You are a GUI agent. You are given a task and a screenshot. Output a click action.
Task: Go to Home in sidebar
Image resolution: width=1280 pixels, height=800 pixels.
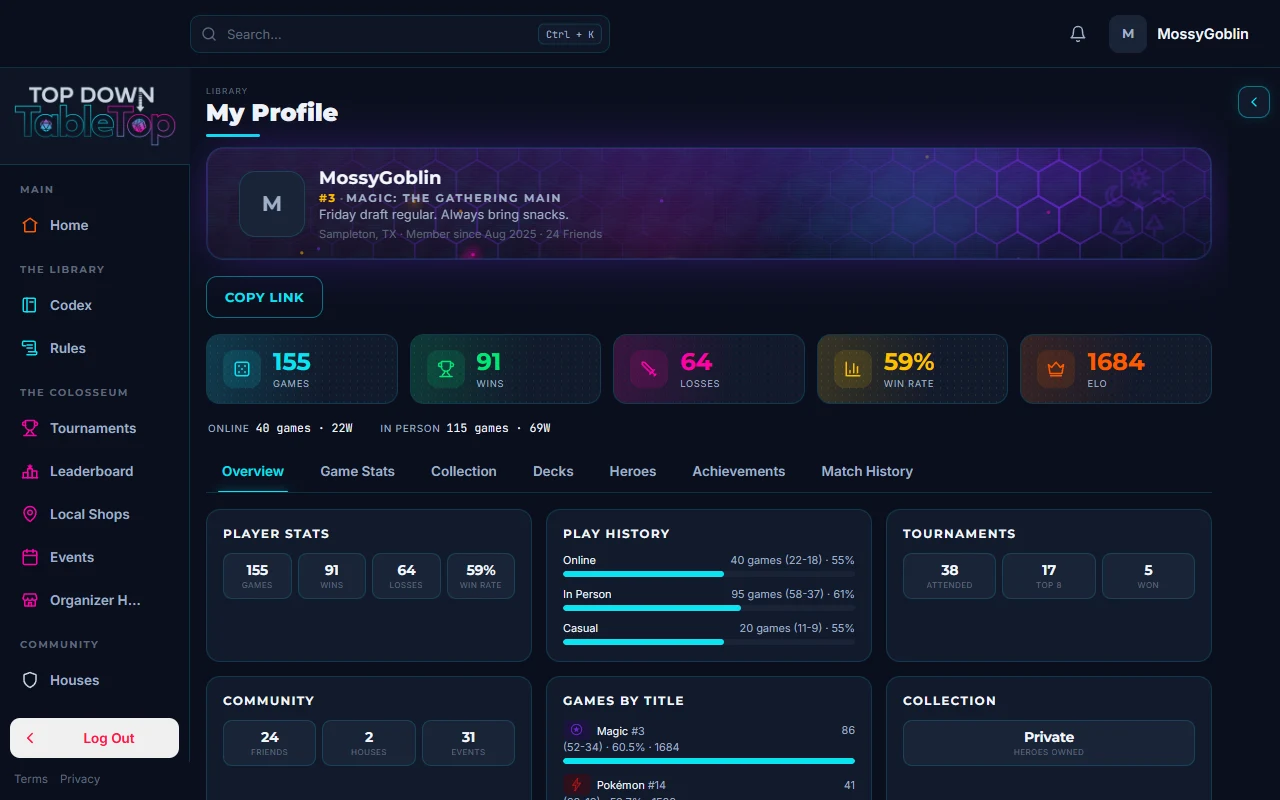point(95,225)
